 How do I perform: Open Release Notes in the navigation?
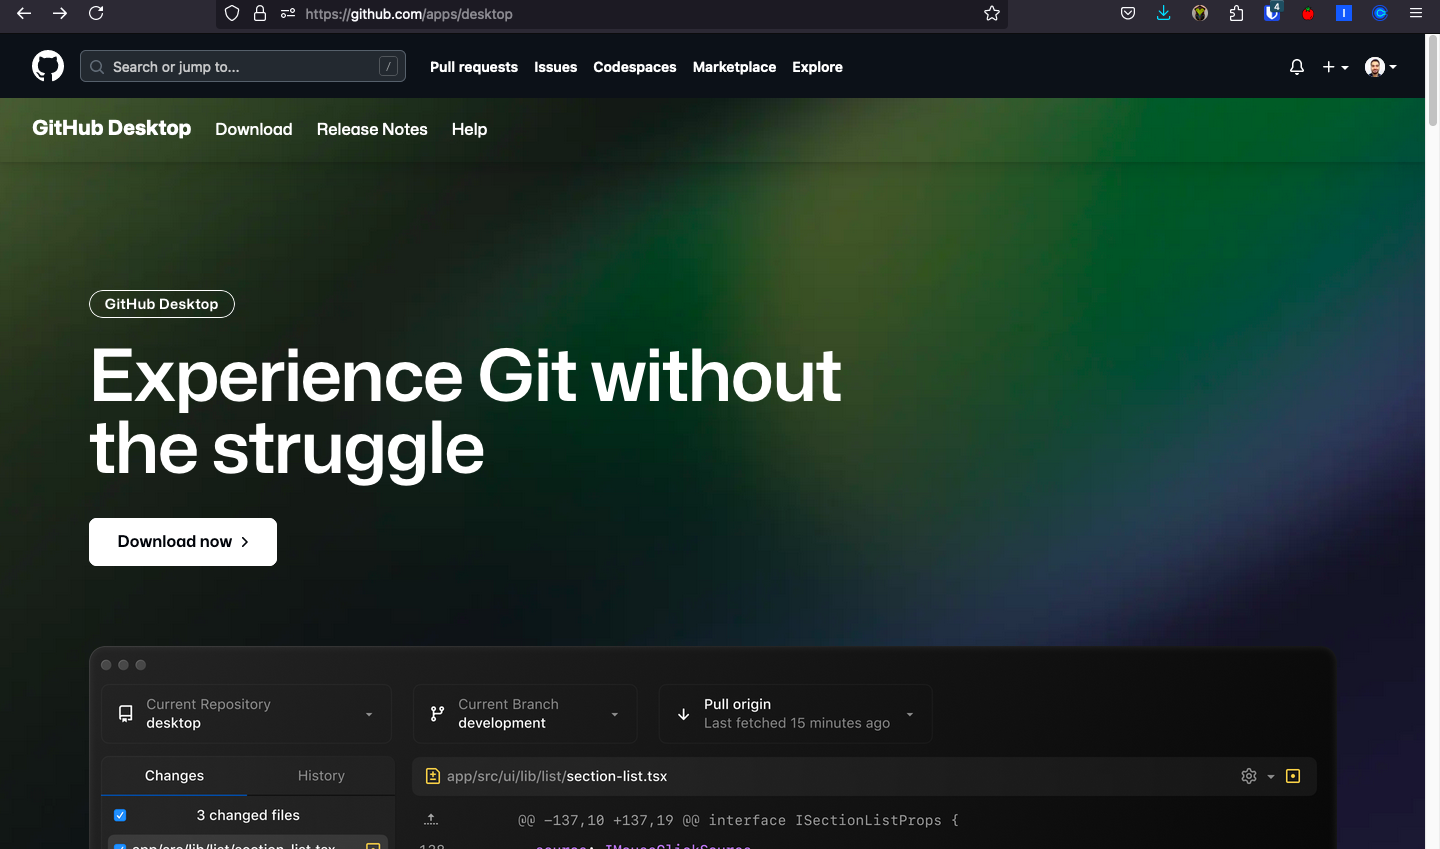click(372, 129)
